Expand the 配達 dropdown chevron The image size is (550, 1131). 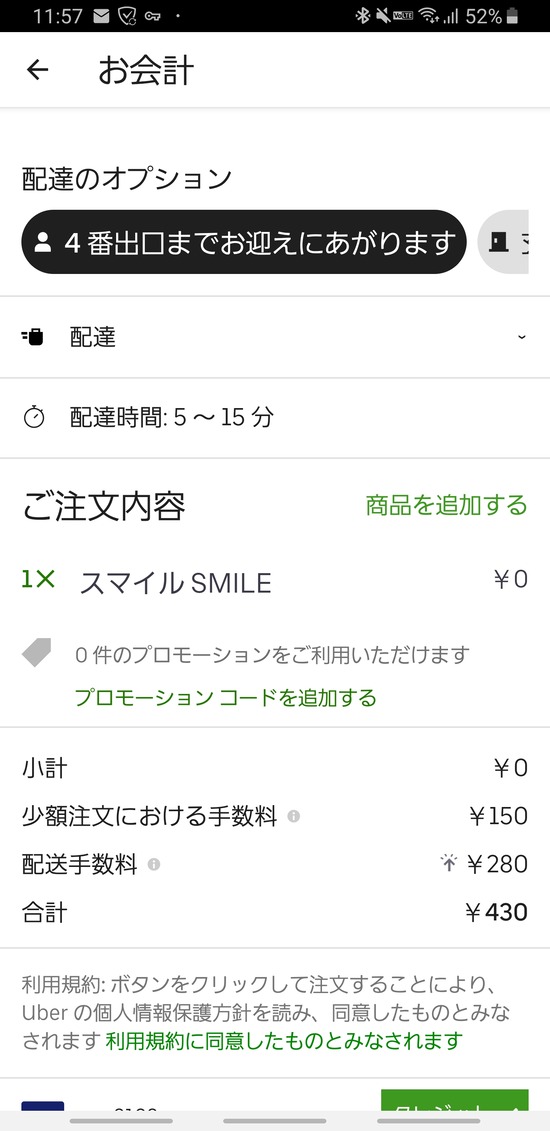521,337
